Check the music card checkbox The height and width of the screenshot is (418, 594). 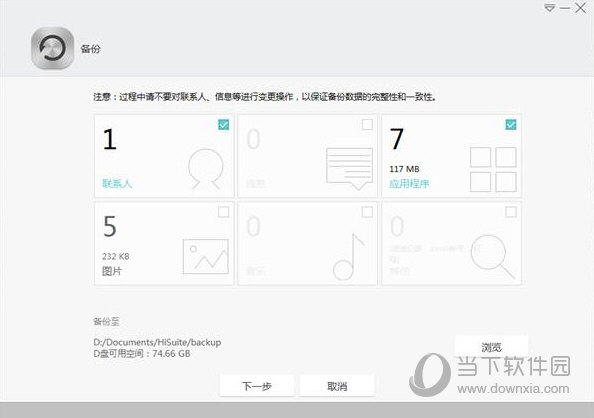click(367, 212)
